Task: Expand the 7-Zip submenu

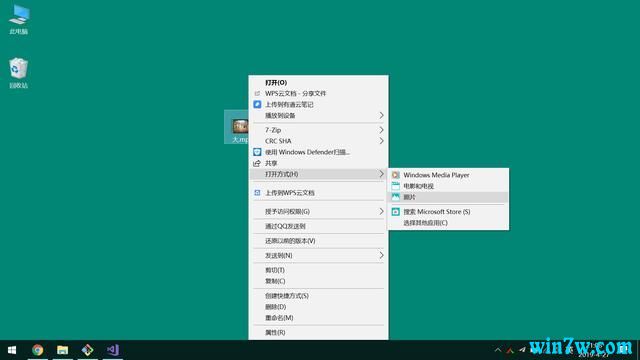Action: point(318,130)
